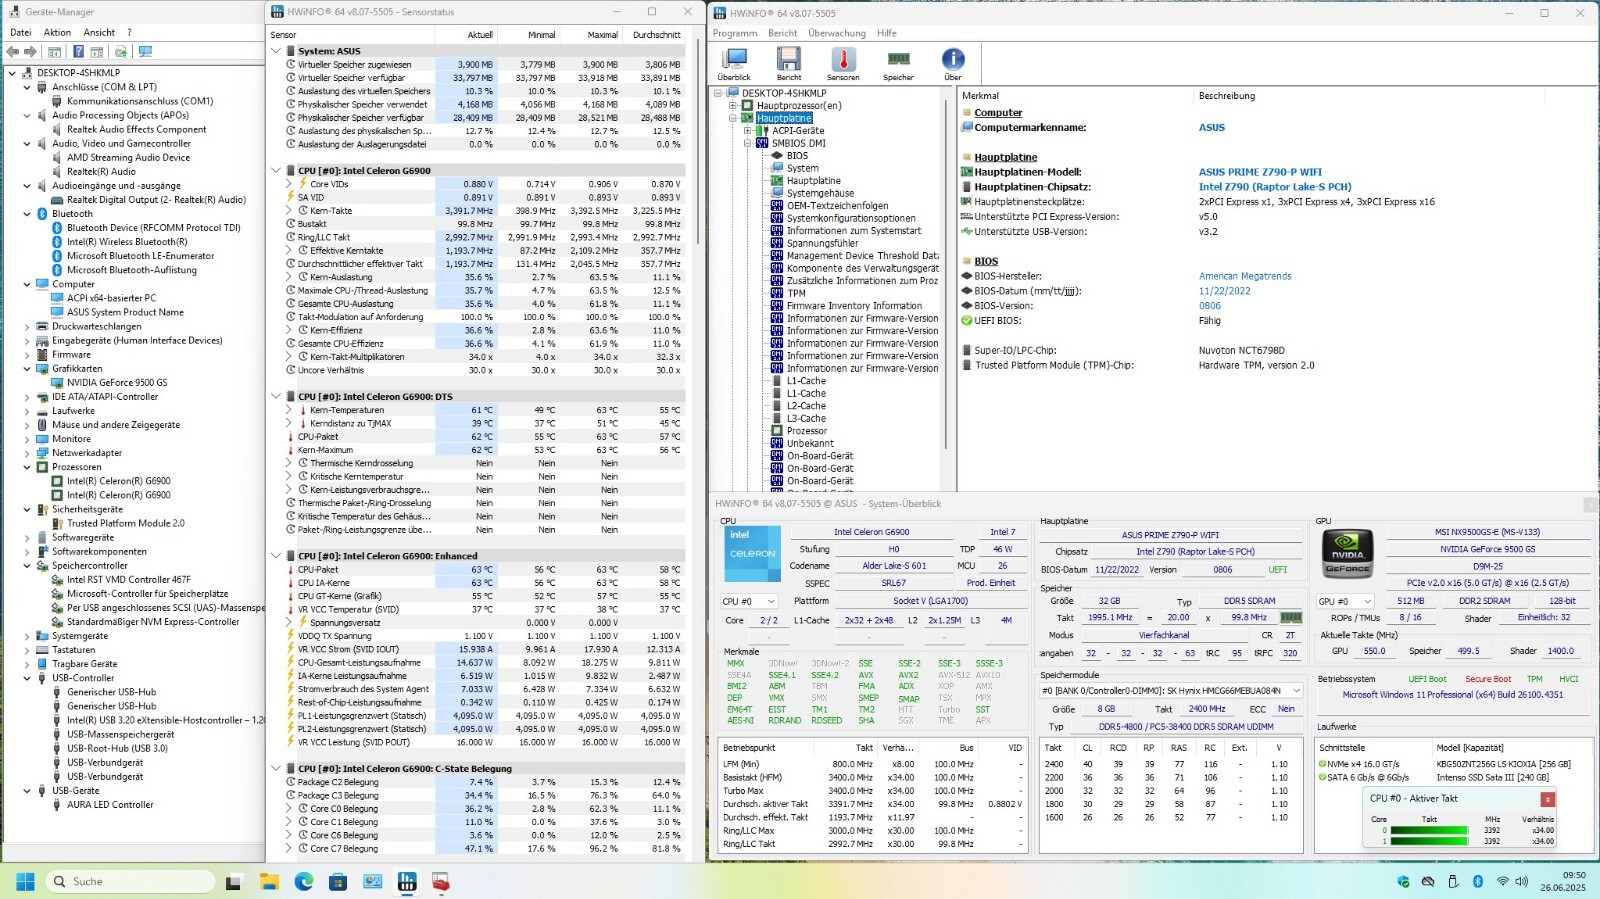The height and width of the screenshot is (899, 1600).
Task: Launch Microsoft Edge from the taskbar
Action: (304, 881)
